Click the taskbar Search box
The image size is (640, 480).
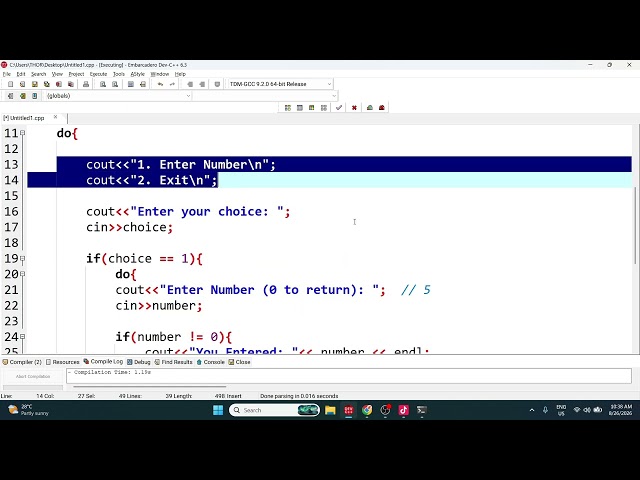coord(274,410)
